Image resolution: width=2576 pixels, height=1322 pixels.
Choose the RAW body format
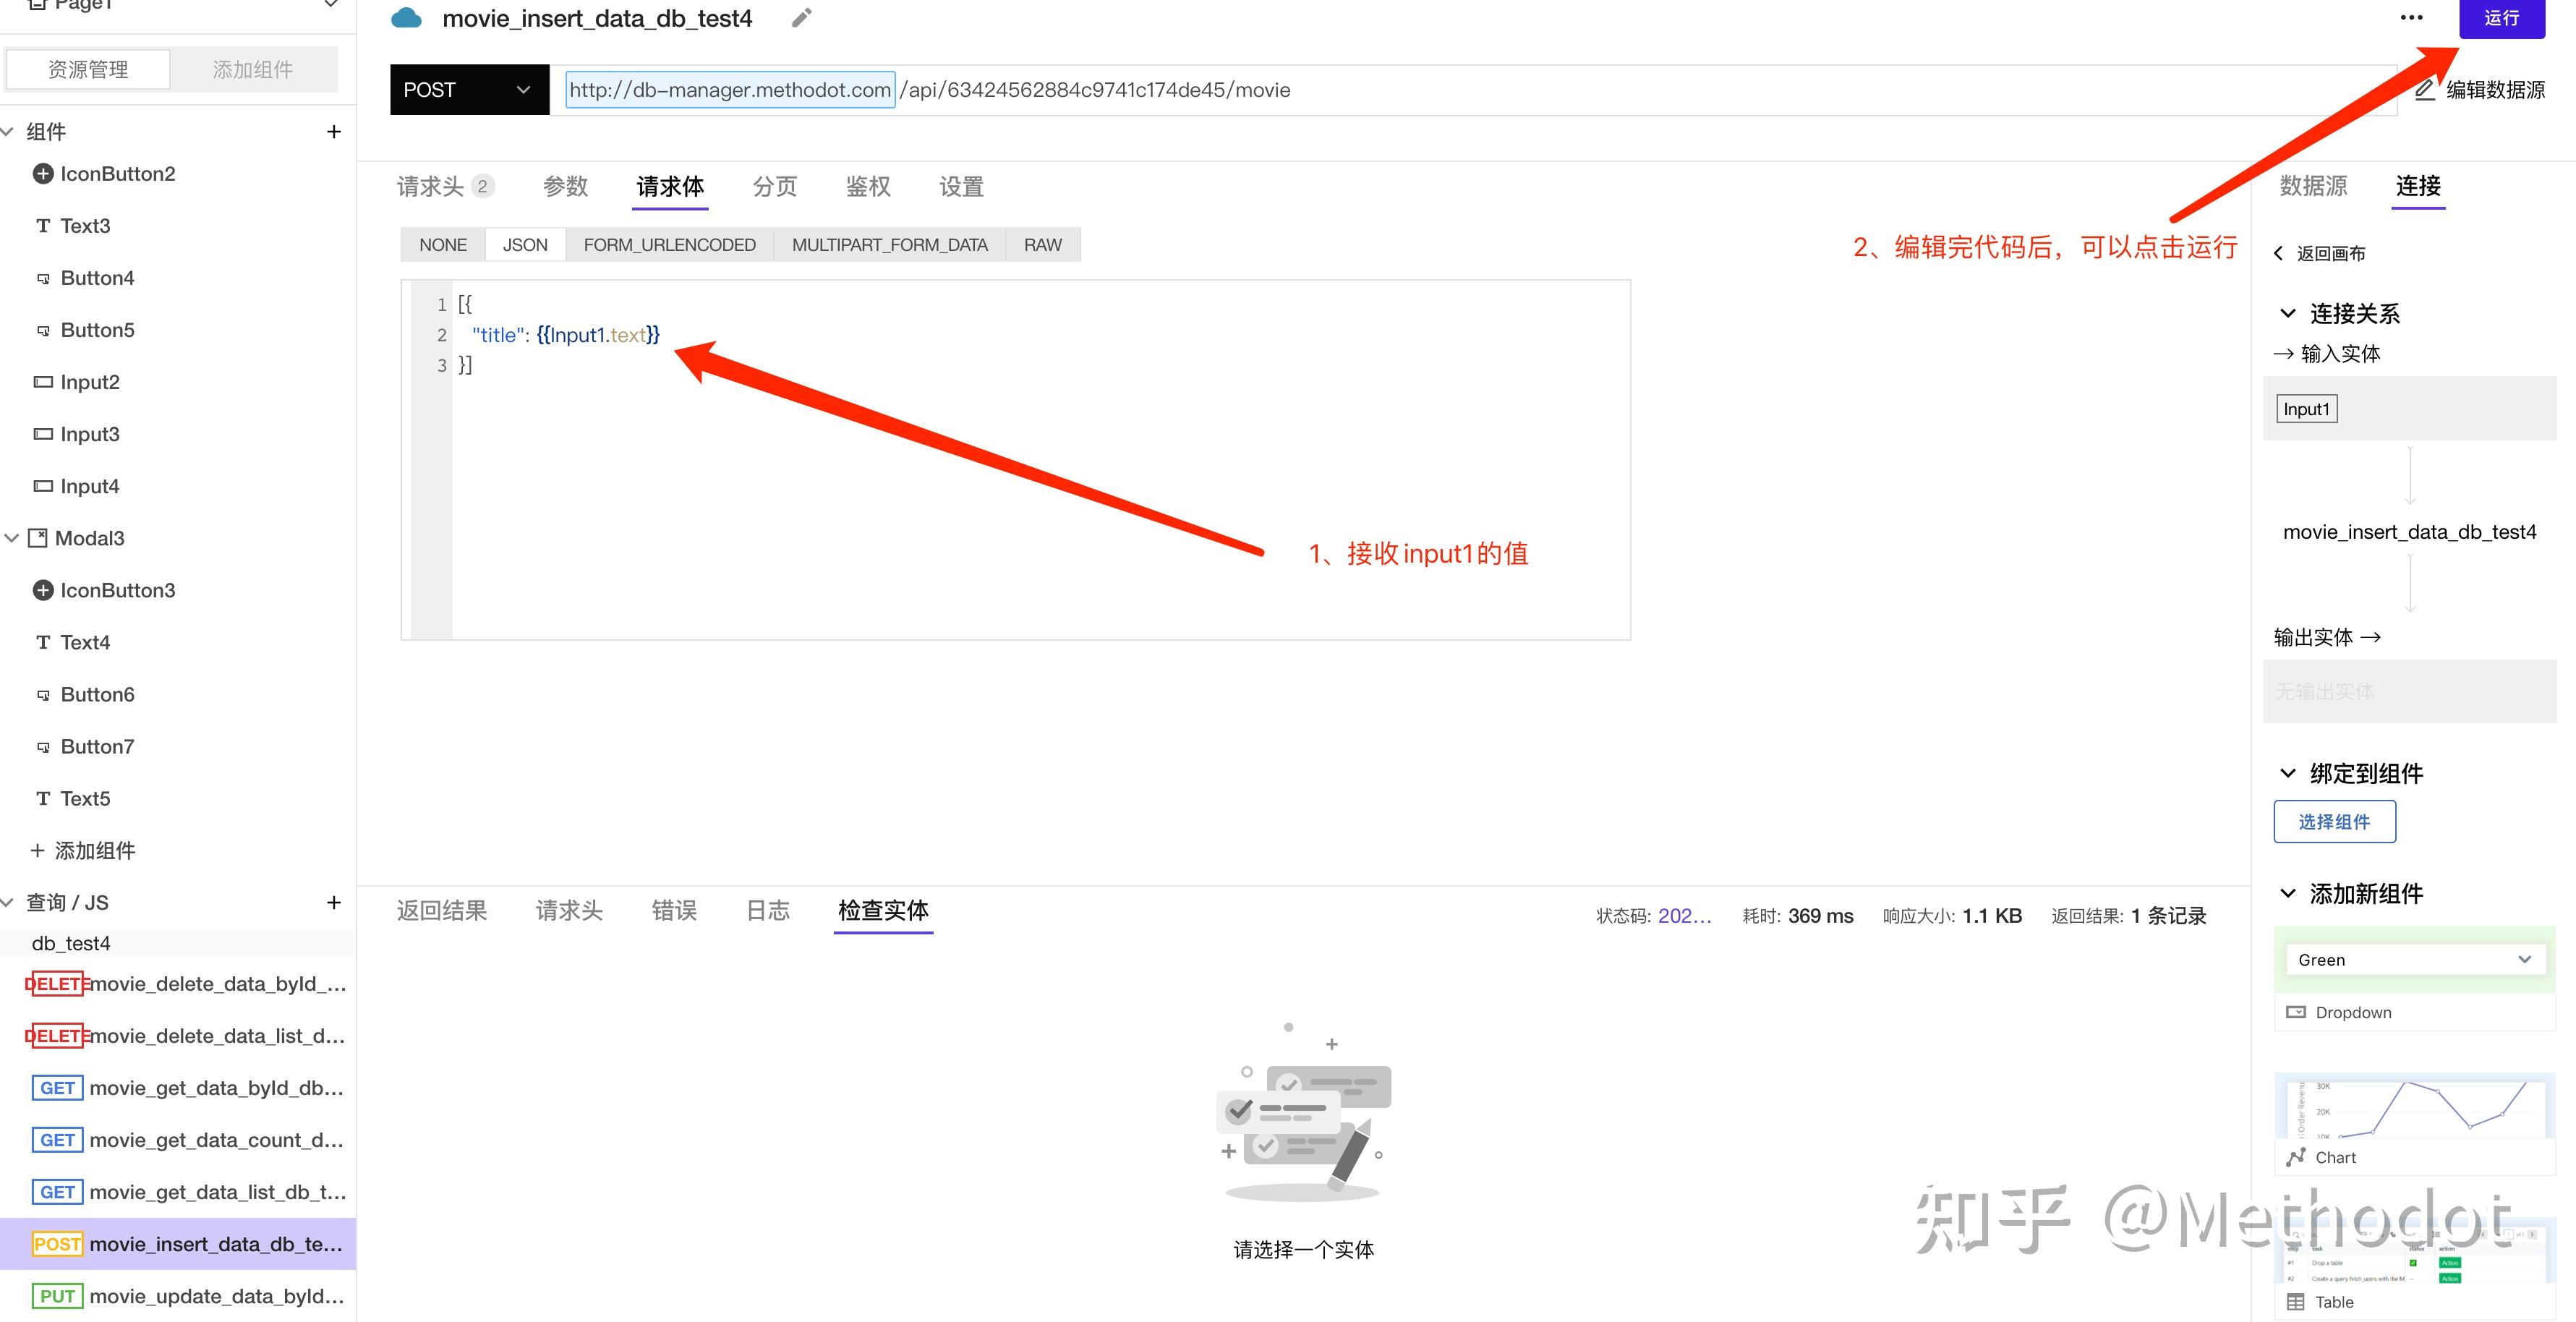1042,245
